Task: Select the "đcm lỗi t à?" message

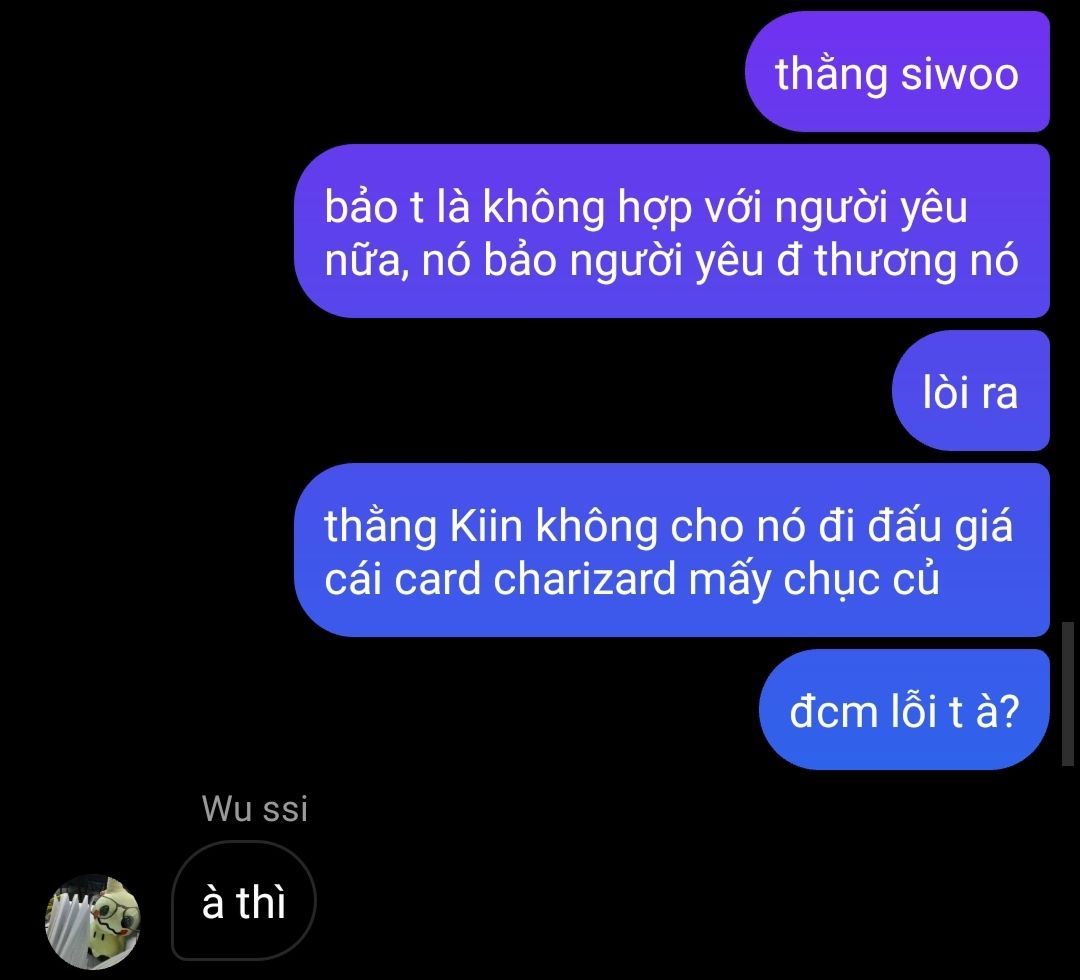Action: [904, 709]
